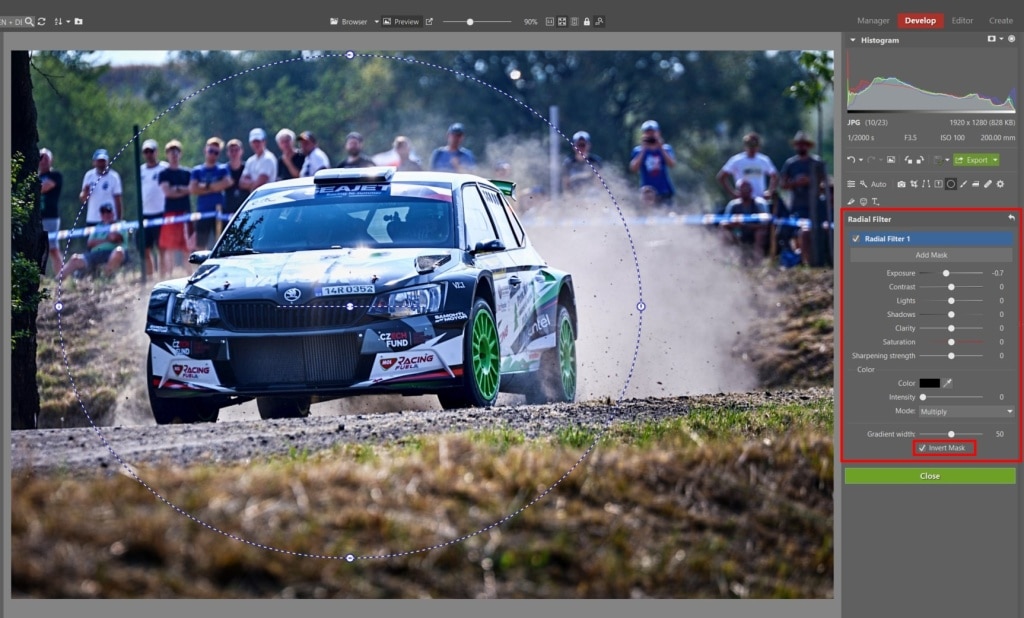Click the Intensity slider handle
1024x618 pixels.
(x=923, y=397)
